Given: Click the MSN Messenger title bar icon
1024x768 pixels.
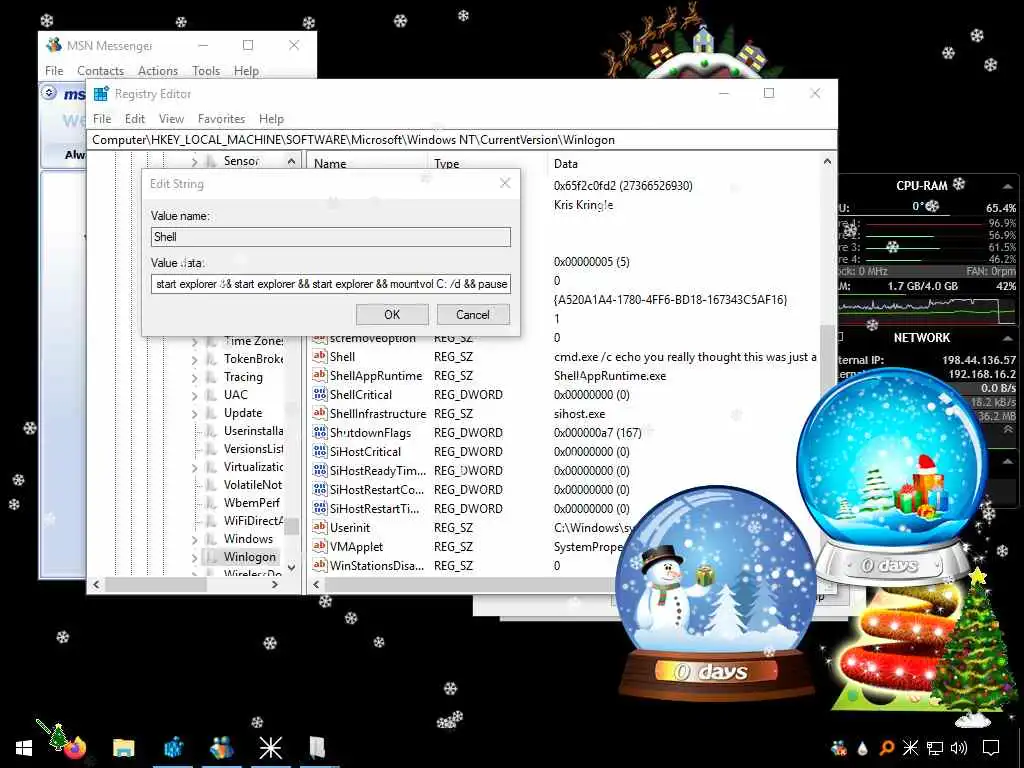Looking at the screenshot, I should pyautogui.click(x=54, y=45).
